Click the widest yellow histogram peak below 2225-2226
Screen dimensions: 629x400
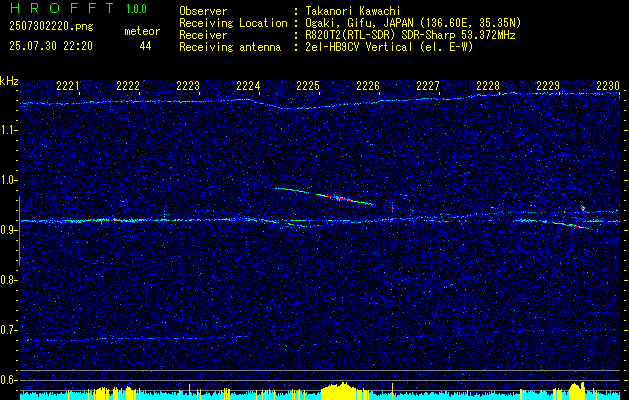coord(340,390)
